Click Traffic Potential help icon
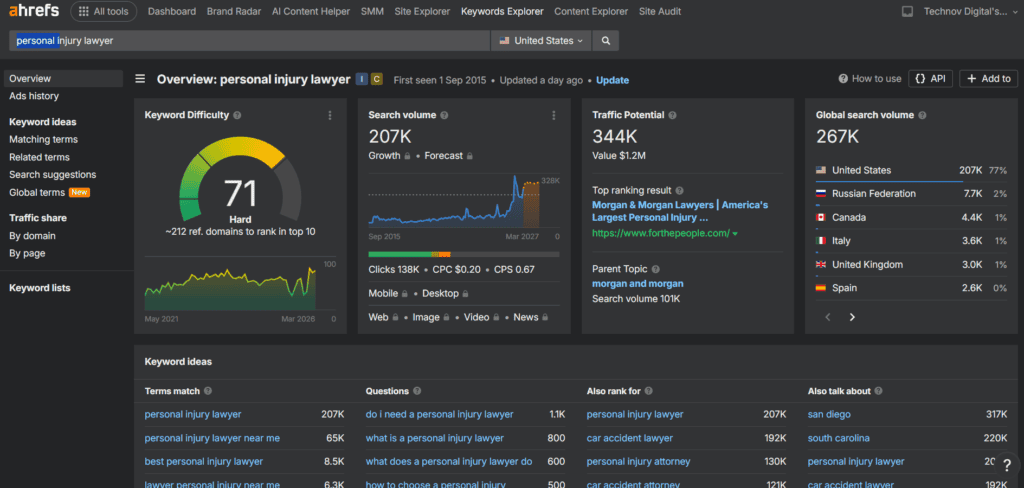 coord(673,115)
